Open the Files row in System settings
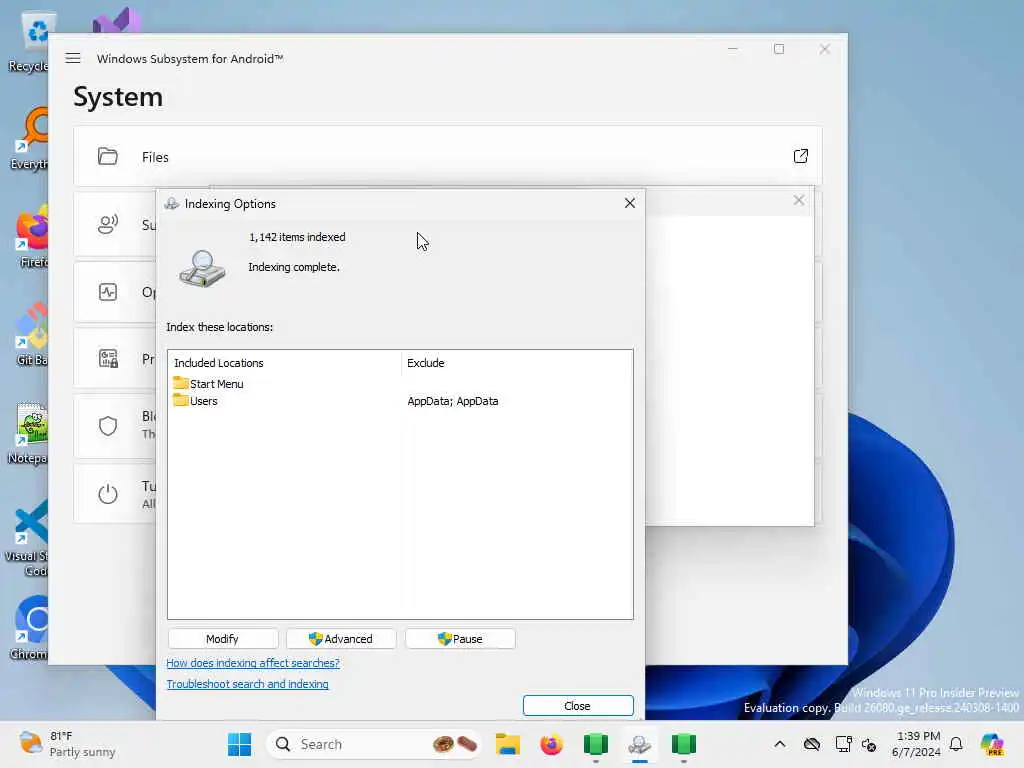 tap(447, 156)
